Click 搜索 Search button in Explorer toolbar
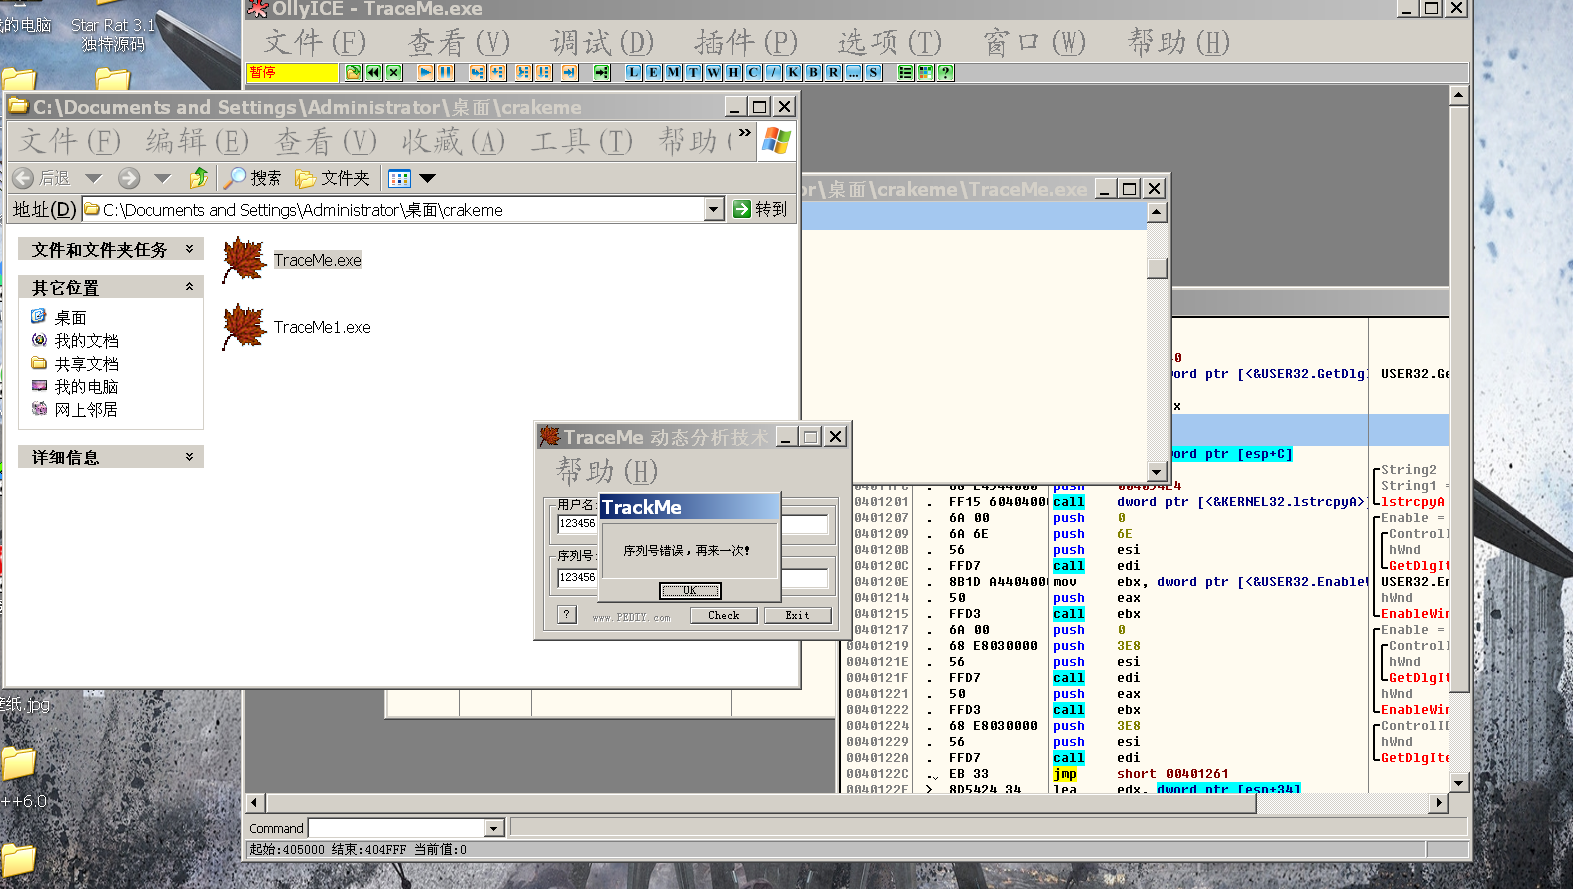Screen dimensions: 1573x889 click(253, 178)
